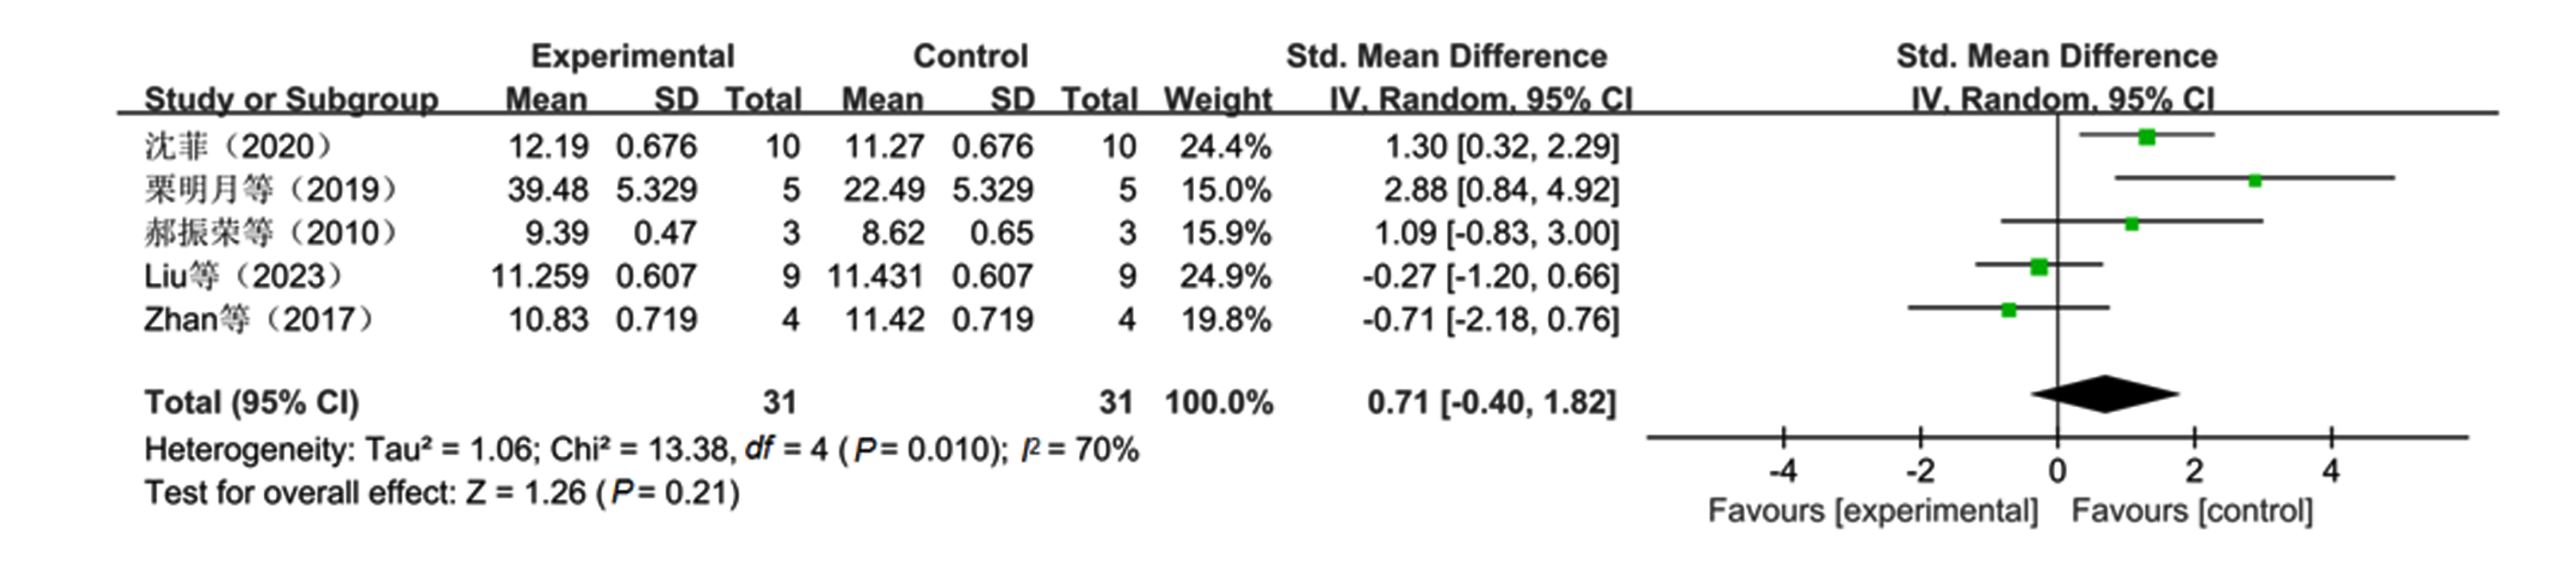2576x565 pixels.
Task: Click the Favours [control] axis label
Action: click(x=2192, y=511)
